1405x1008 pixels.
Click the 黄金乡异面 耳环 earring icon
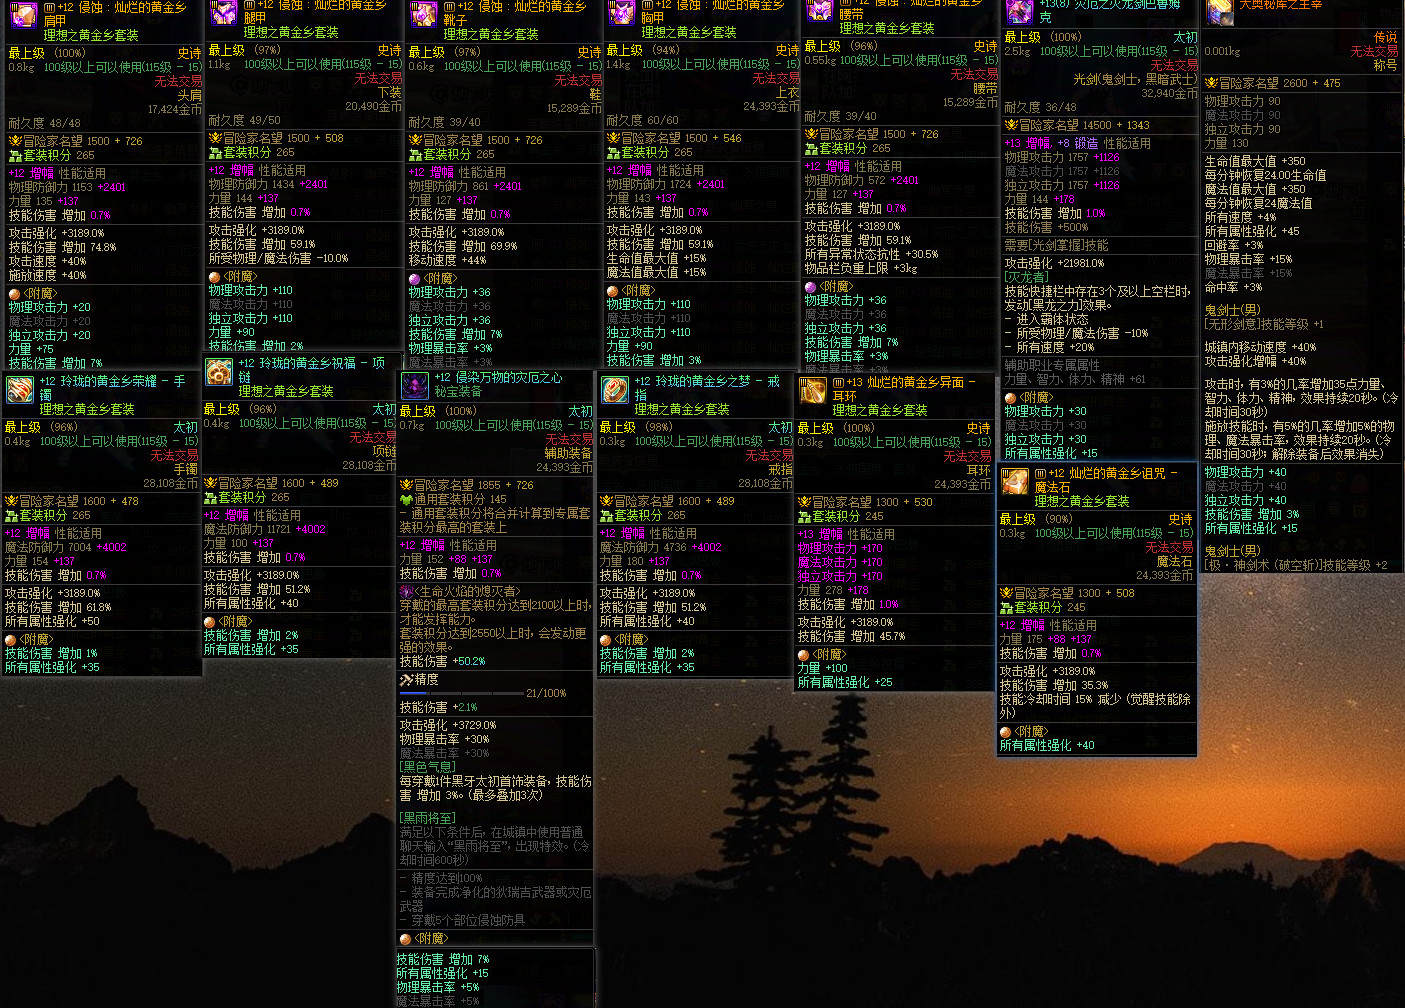[x=813, y=391]
